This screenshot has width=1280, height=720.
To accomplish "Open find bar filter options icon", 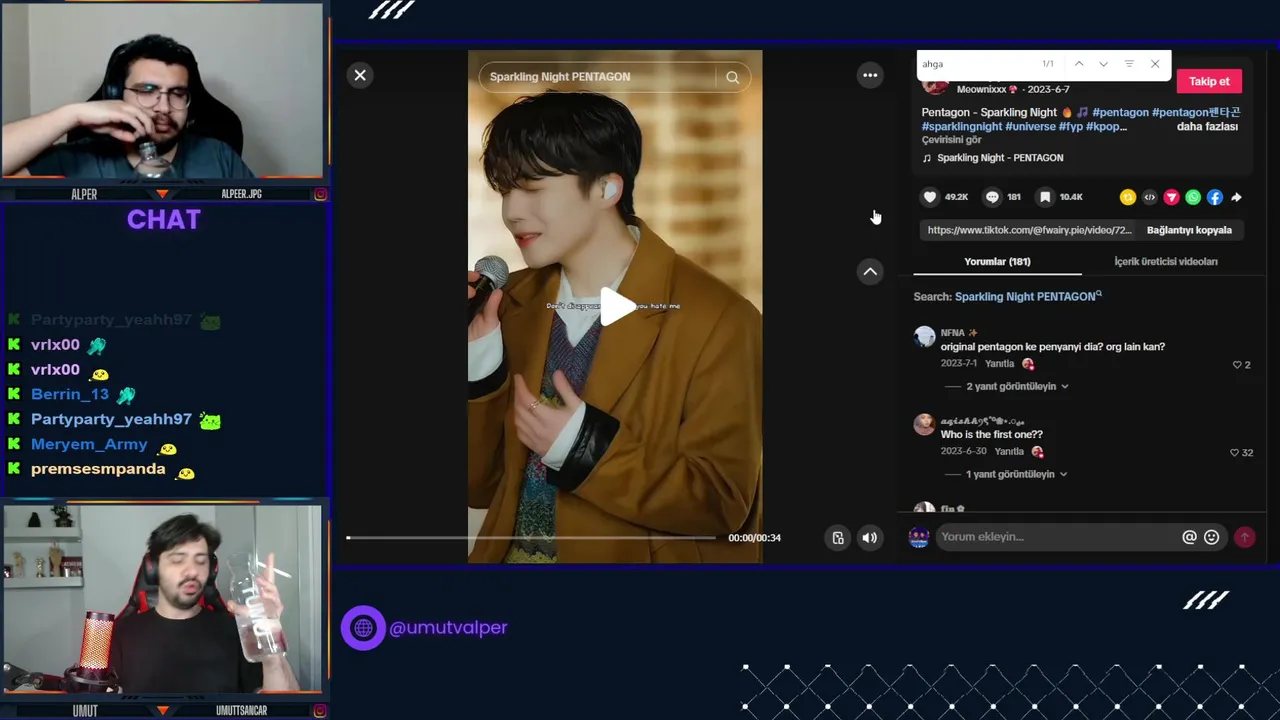I will click(1129, 64).
